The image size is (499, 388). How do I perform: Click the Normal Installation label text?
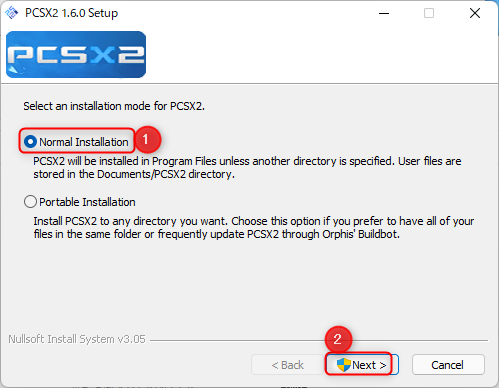point(84,142)
